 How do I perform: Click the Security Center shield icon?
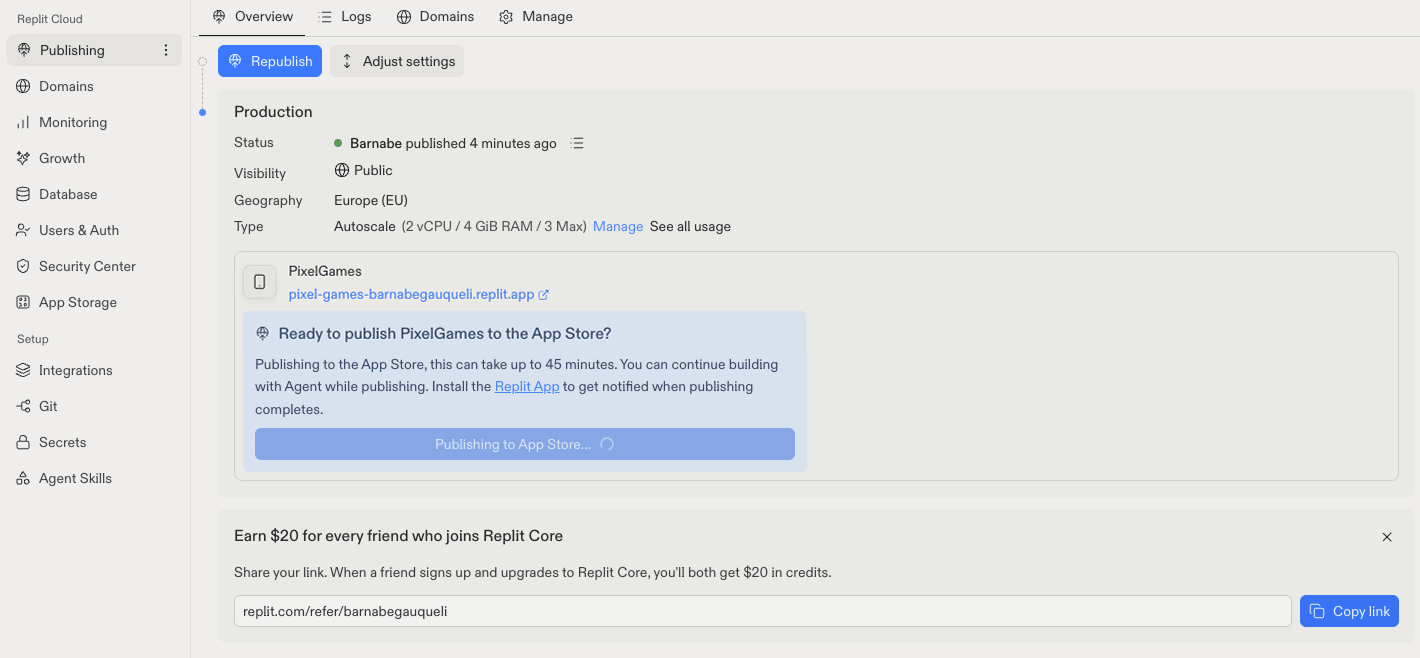point(23,266)
